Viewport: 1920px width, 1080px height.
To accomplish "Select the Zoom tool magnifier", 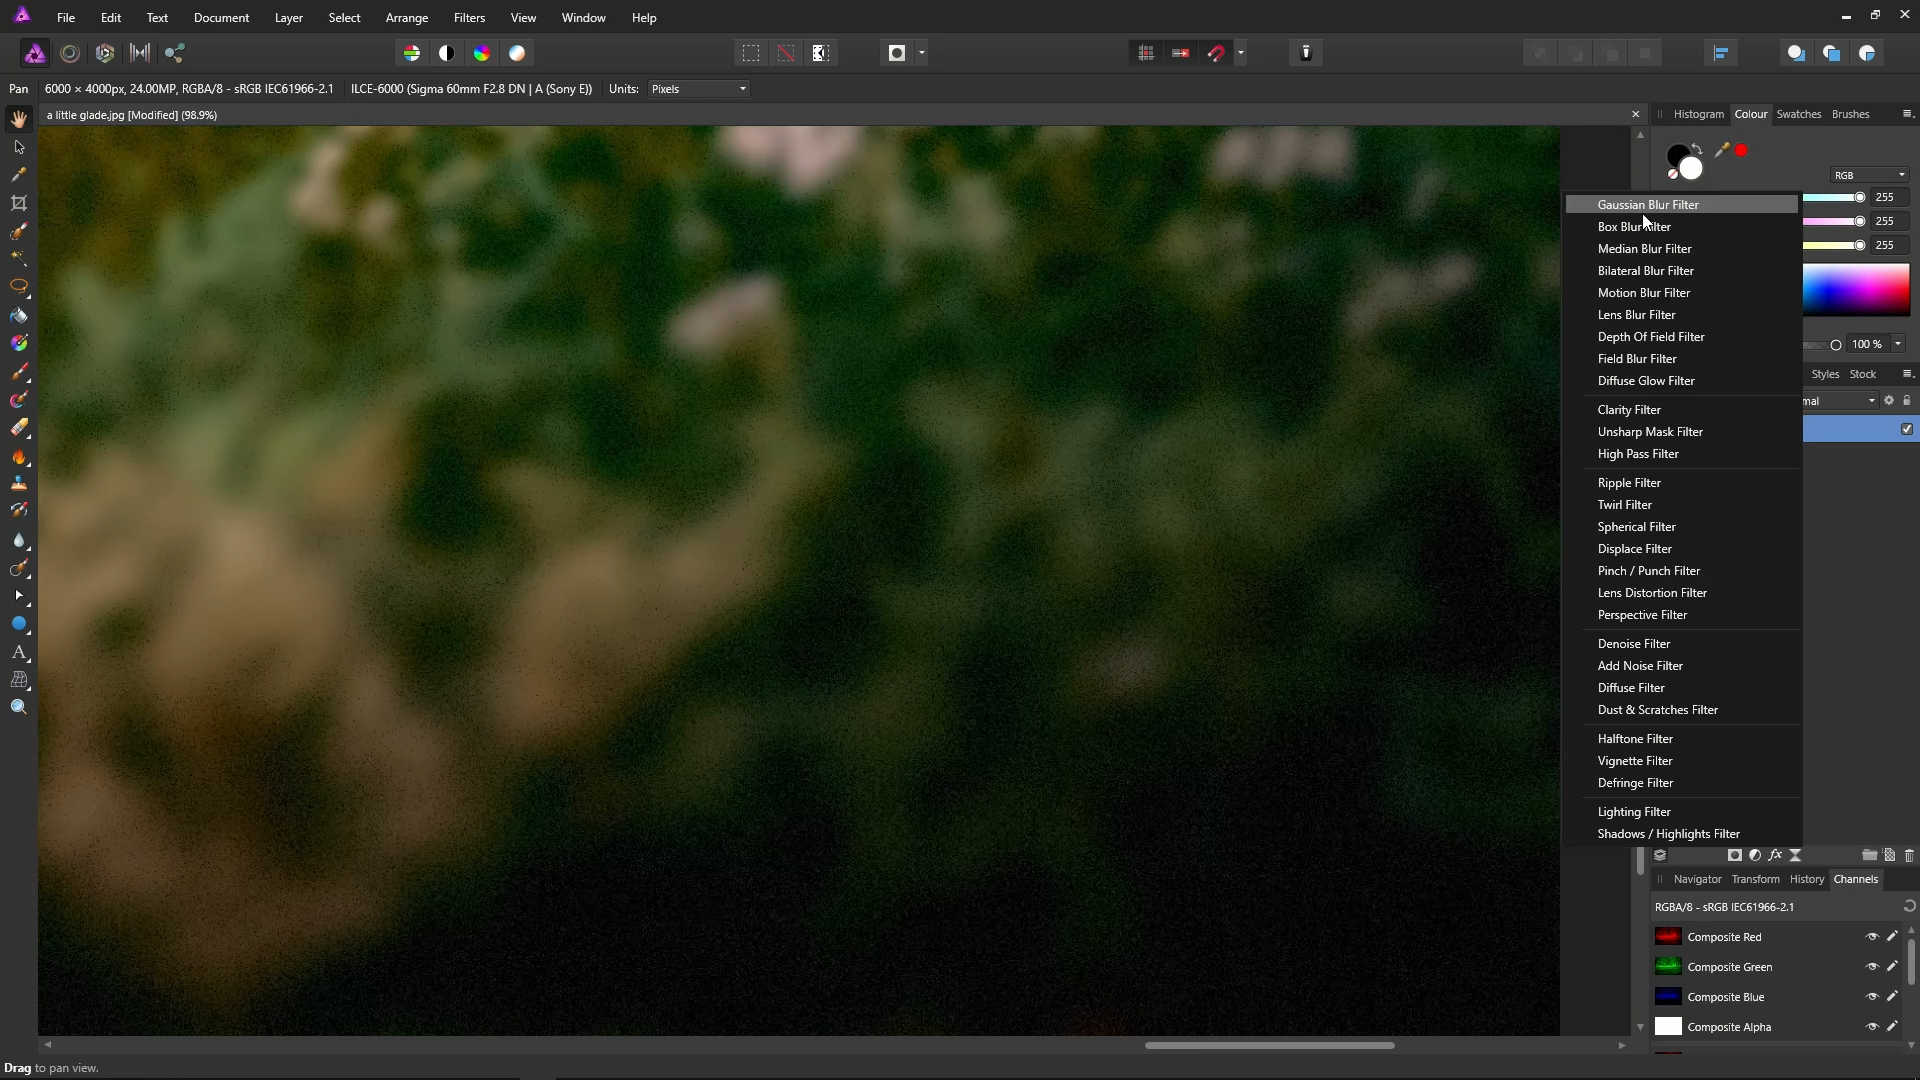I will pos(18,707).
